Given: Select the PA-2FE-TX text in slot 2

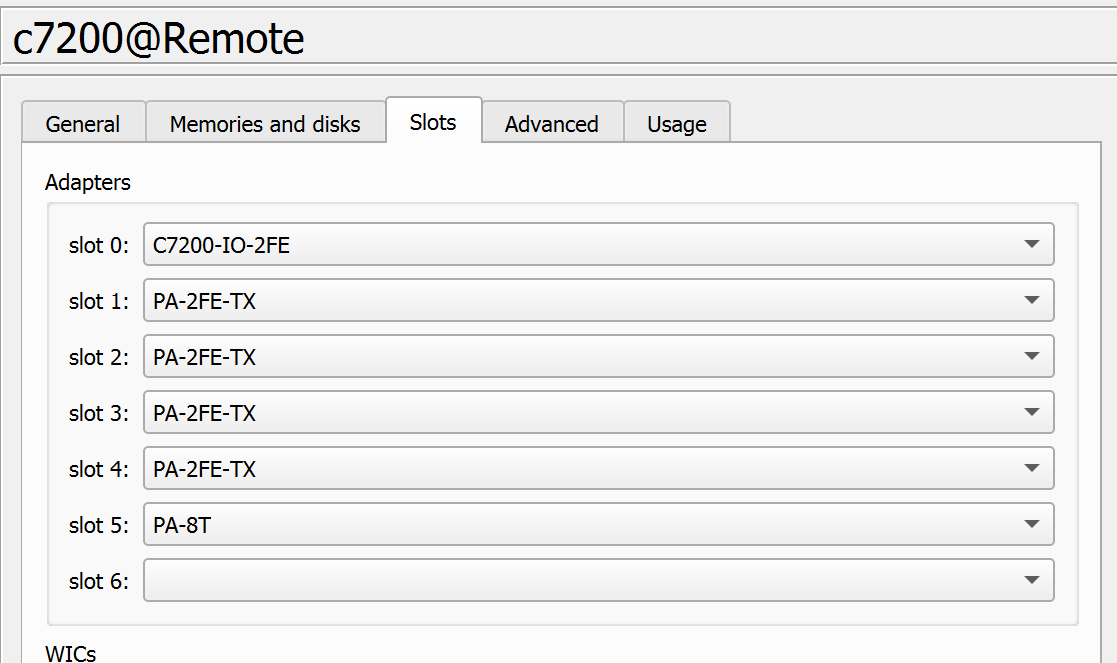Looking at the screenshot, I should point(205,357).
